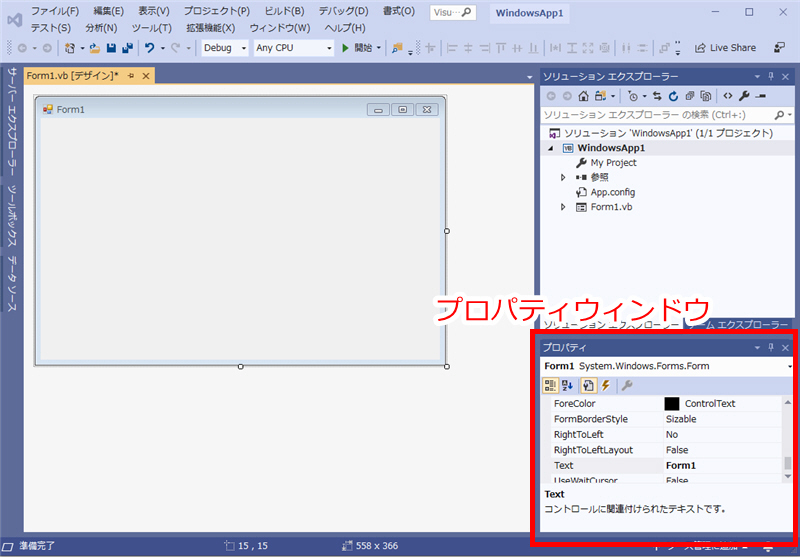Expand the Form1.vb tree node
The width and height of the screenshot is (800, 557).
coord(564,207)
